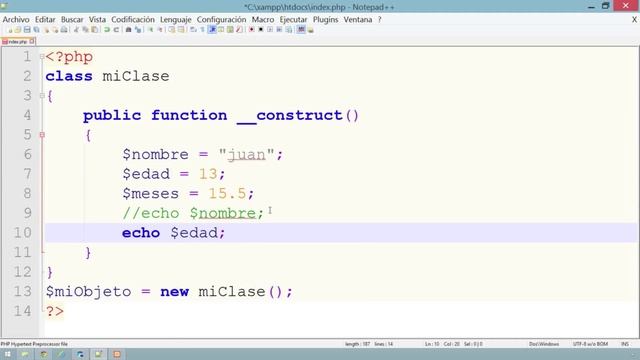Image resolution: width=640 pixels, height=360 pixels.
Task: Click line number 13 in the margin
Action: tap(22, 291)
